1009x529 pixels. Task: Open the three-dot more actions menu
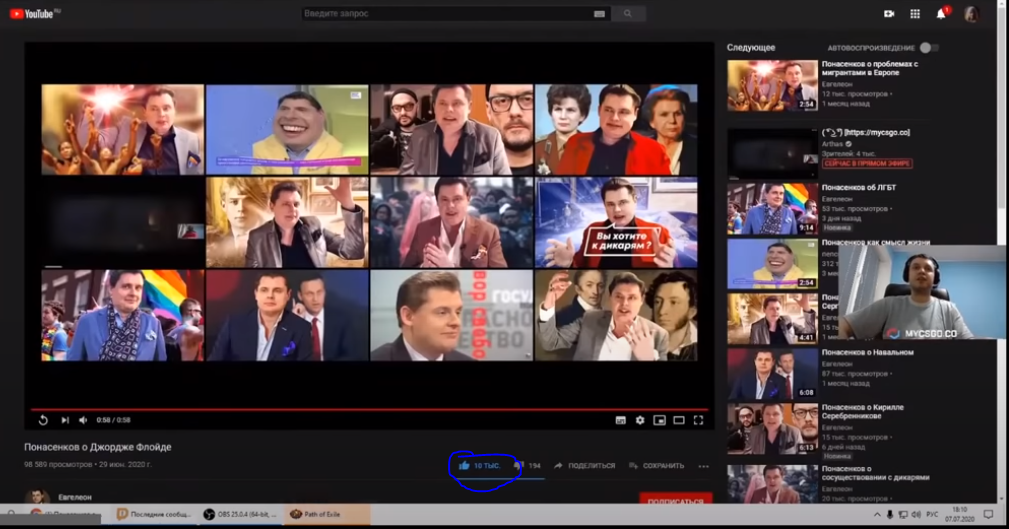(x=703, y=466)
